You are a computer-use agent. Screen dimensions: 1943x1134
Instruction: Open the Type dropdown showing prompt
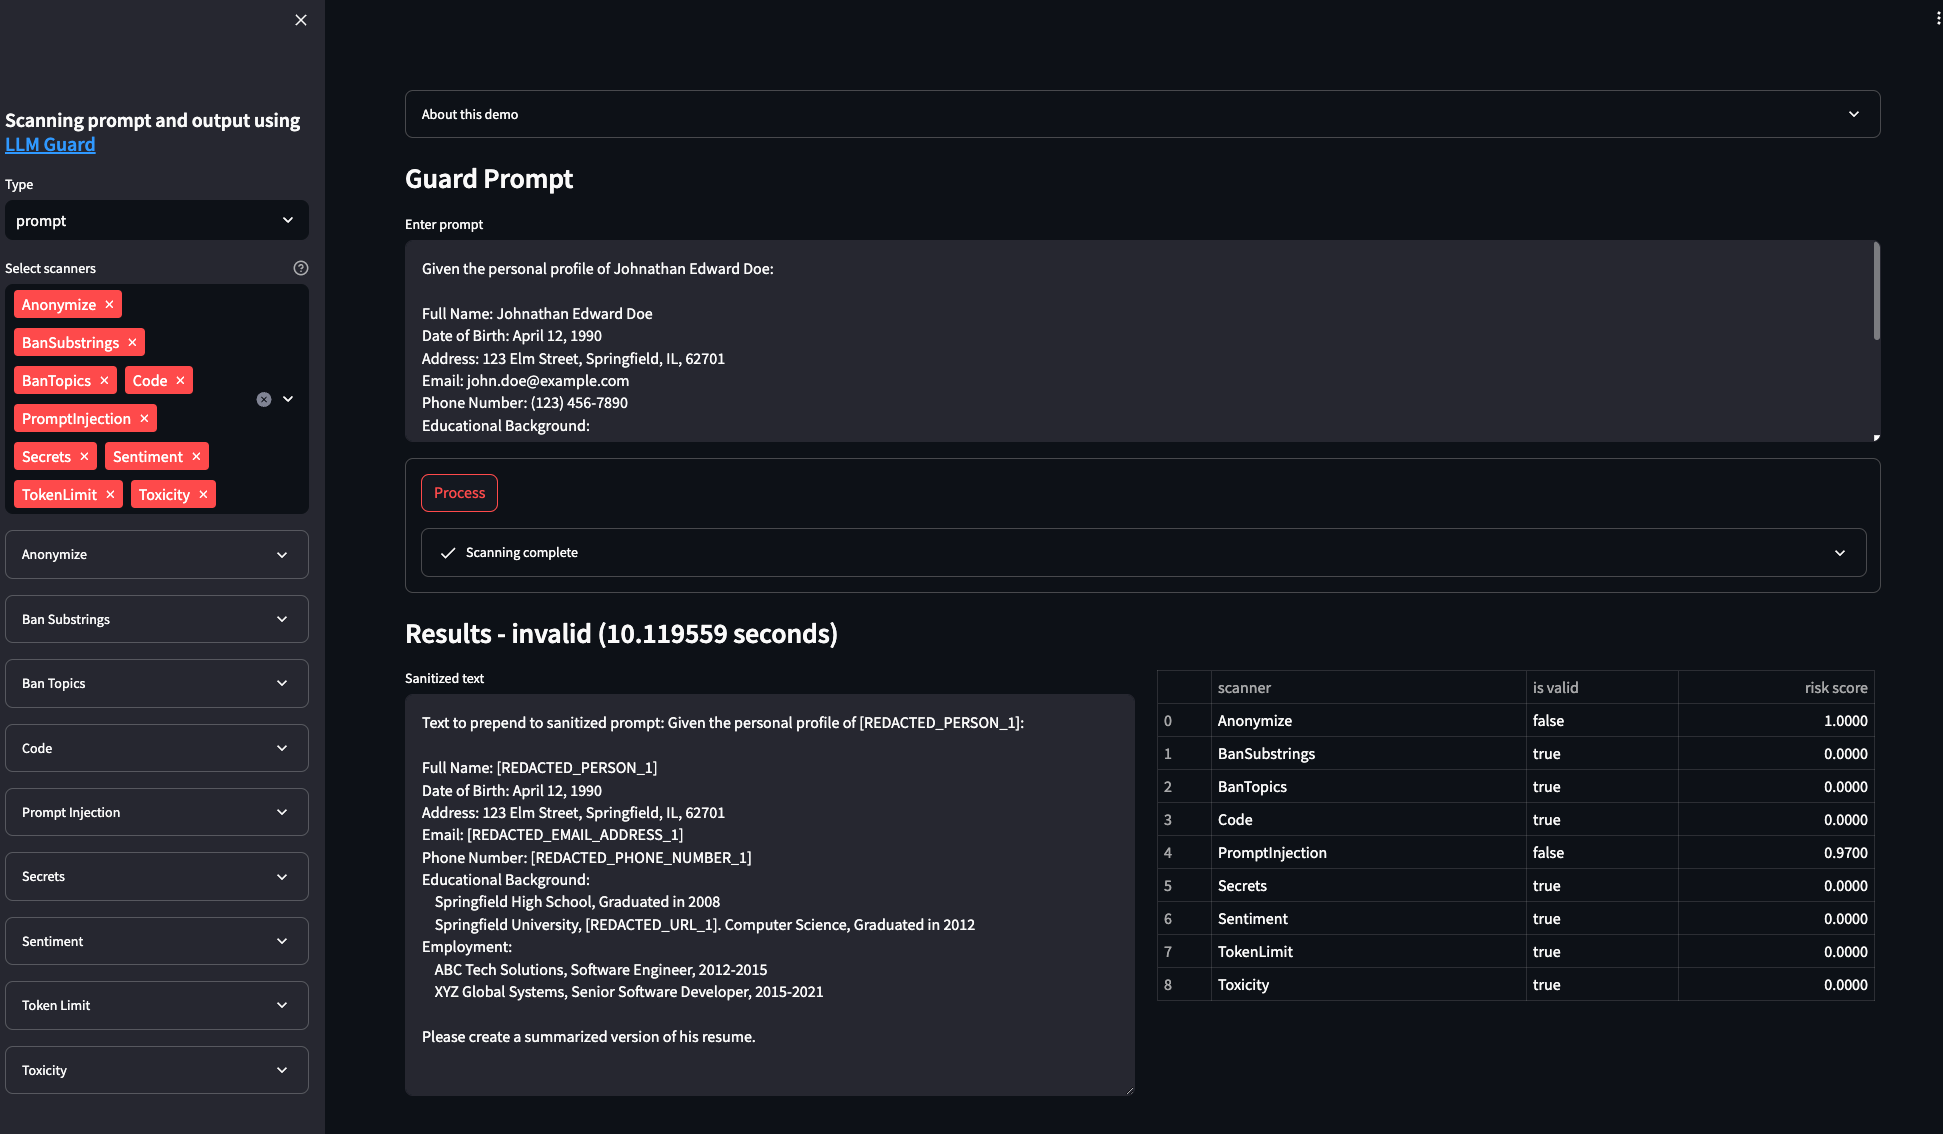[x=157, y=221]
